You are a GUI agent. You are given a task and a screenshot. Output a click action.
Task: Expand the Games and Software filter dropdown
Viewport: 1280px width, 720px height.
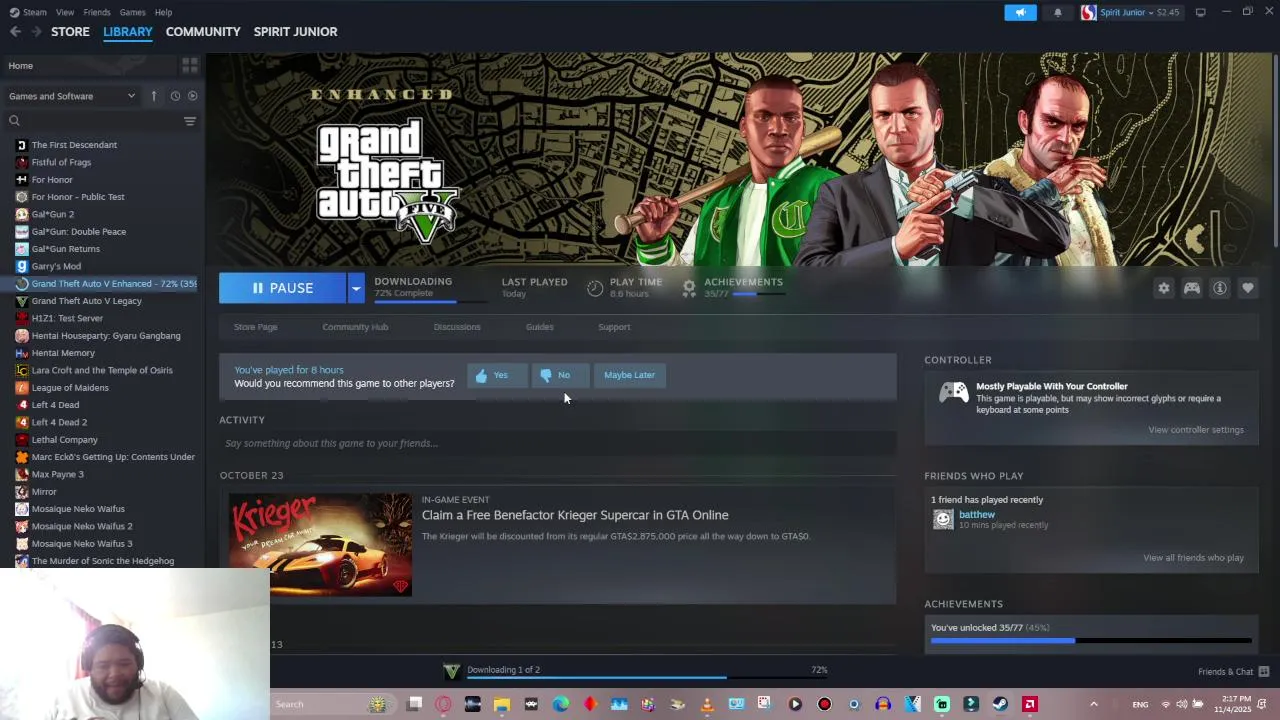click(x=71, y=96)
